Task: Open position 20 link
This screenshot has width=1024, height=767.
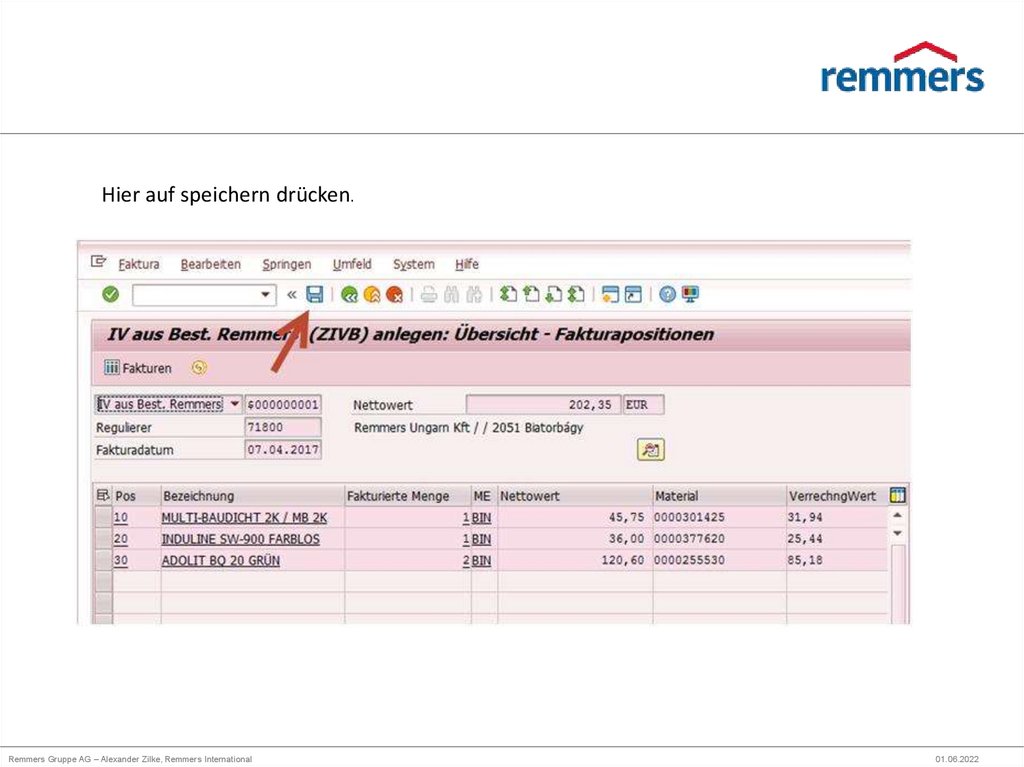Action: point(121,539)
